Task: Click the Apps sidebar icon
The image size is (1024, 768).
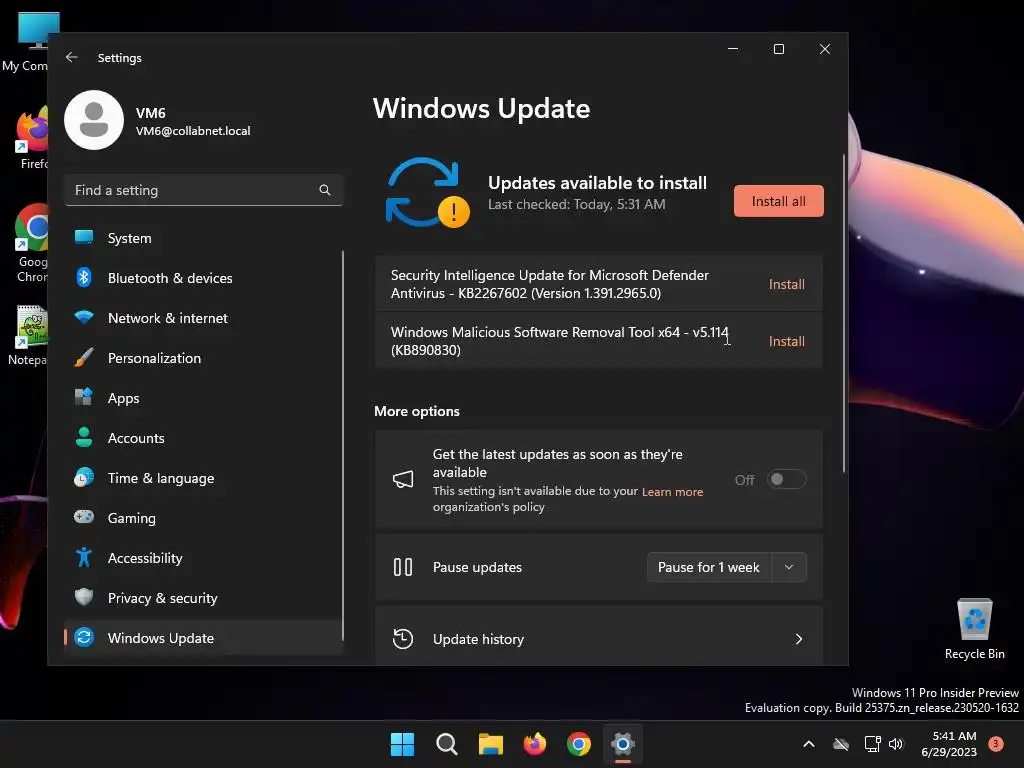Action: tap(84, 397)
